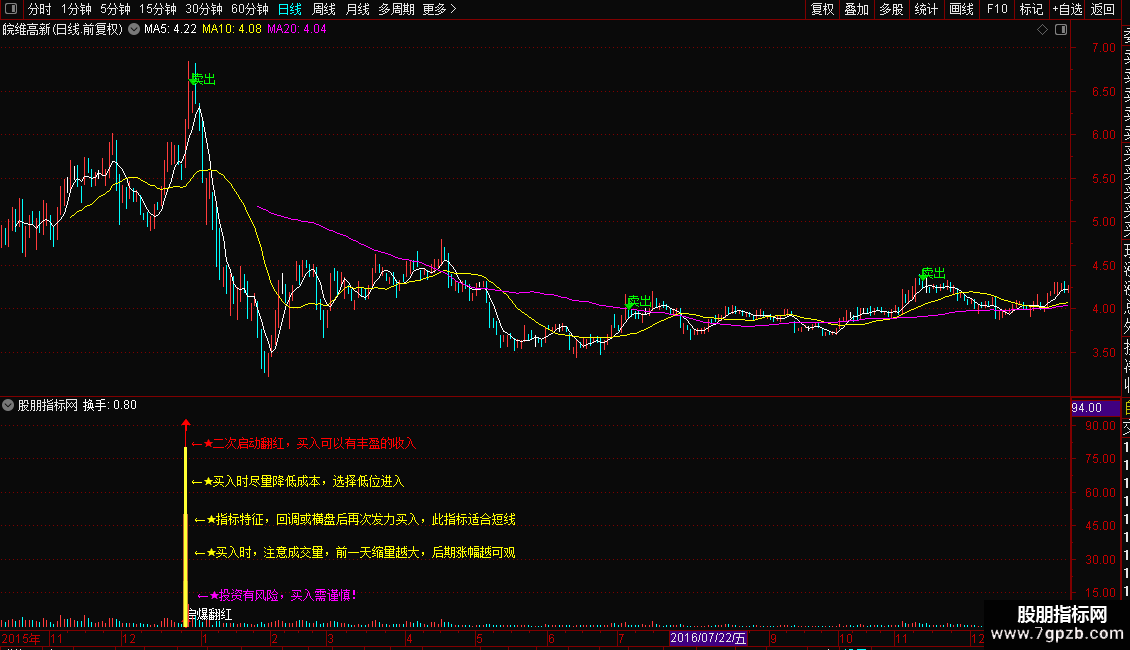The width and height of the screenshot is (1130, 650).
Task: Select the 60分钟 period tab
Action: coord(250,9)
